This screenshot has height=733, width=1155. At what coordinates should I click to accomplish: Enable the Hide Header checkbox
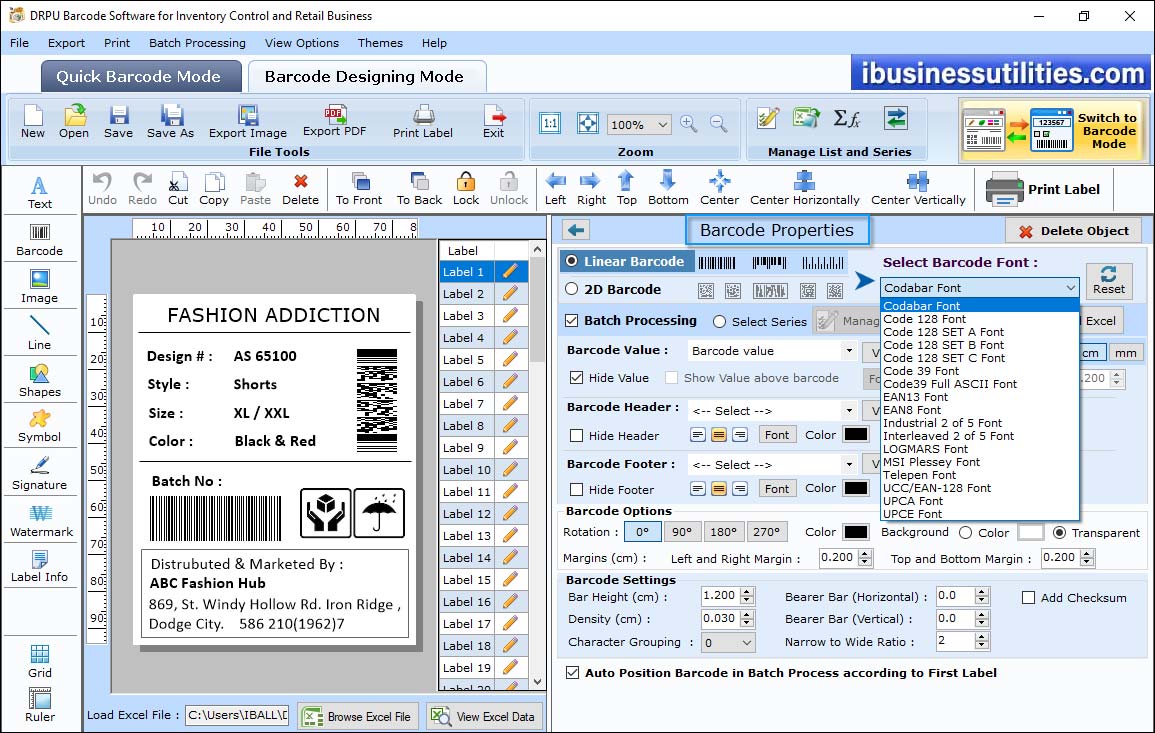[577, 435]
